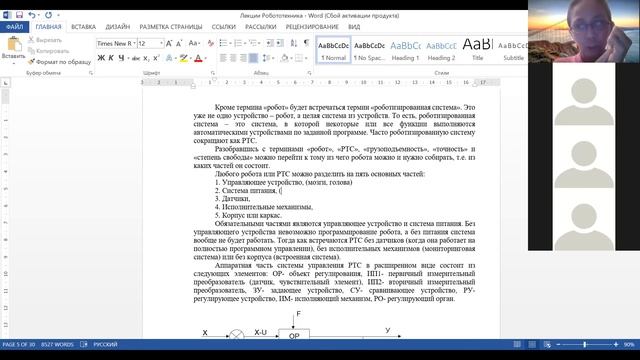Zoom in with the plus icon
The height and width of the screenshot is (360, 640).
tap(616, 344)
